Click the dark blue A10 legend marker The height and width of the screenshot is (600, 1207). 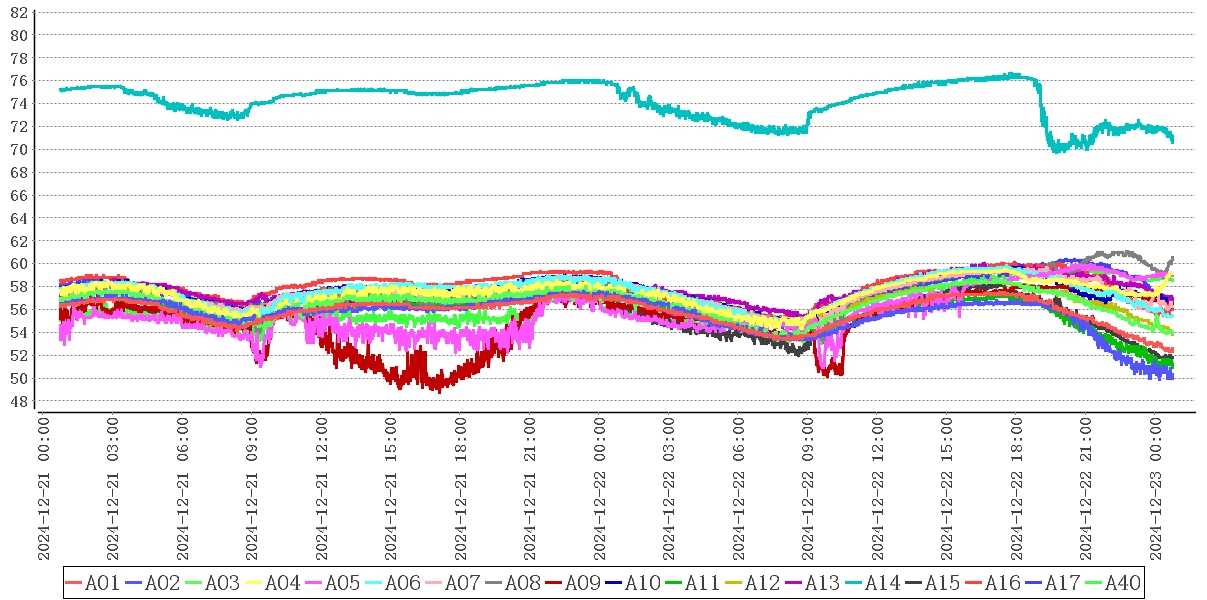(x=614, y=583)
